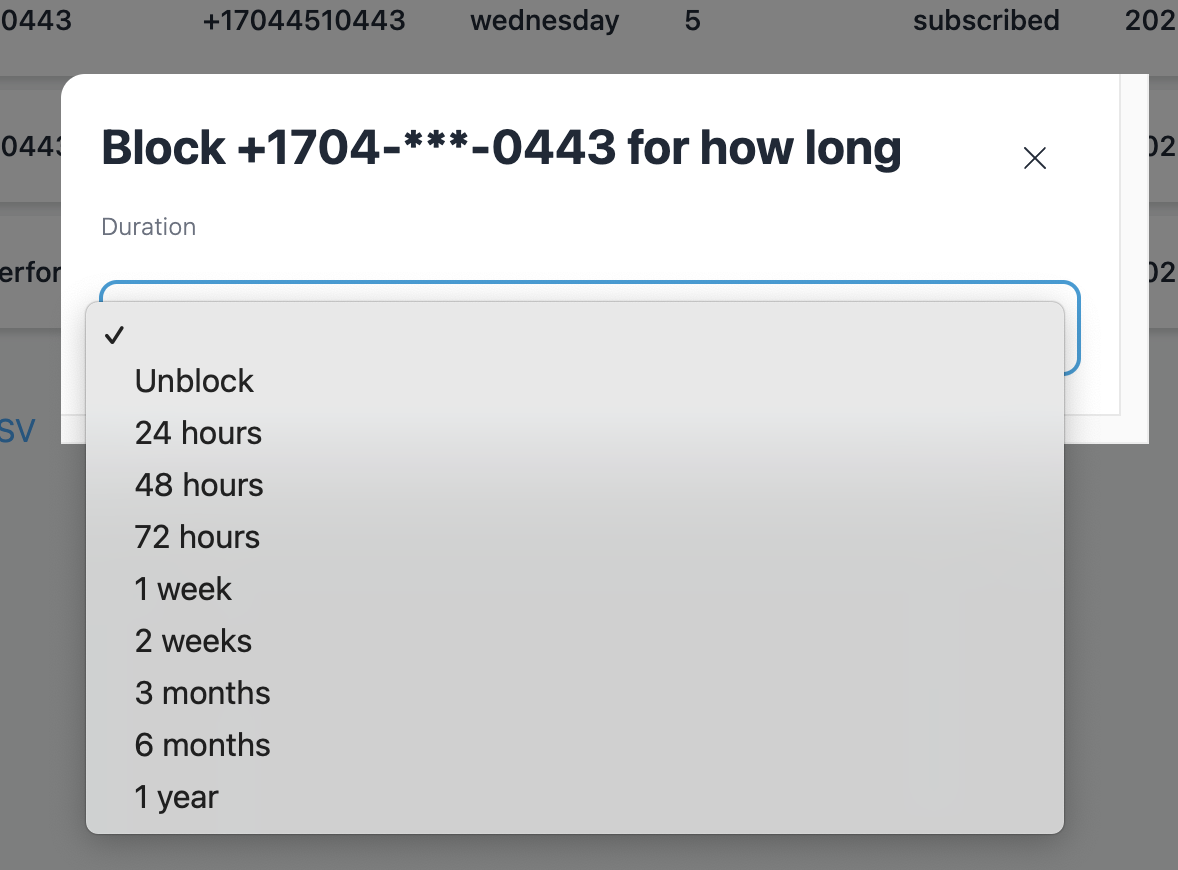Click the Block +1704-***-0443 dialog heading
Screen dimensions: 1178x870
[501, 148]
